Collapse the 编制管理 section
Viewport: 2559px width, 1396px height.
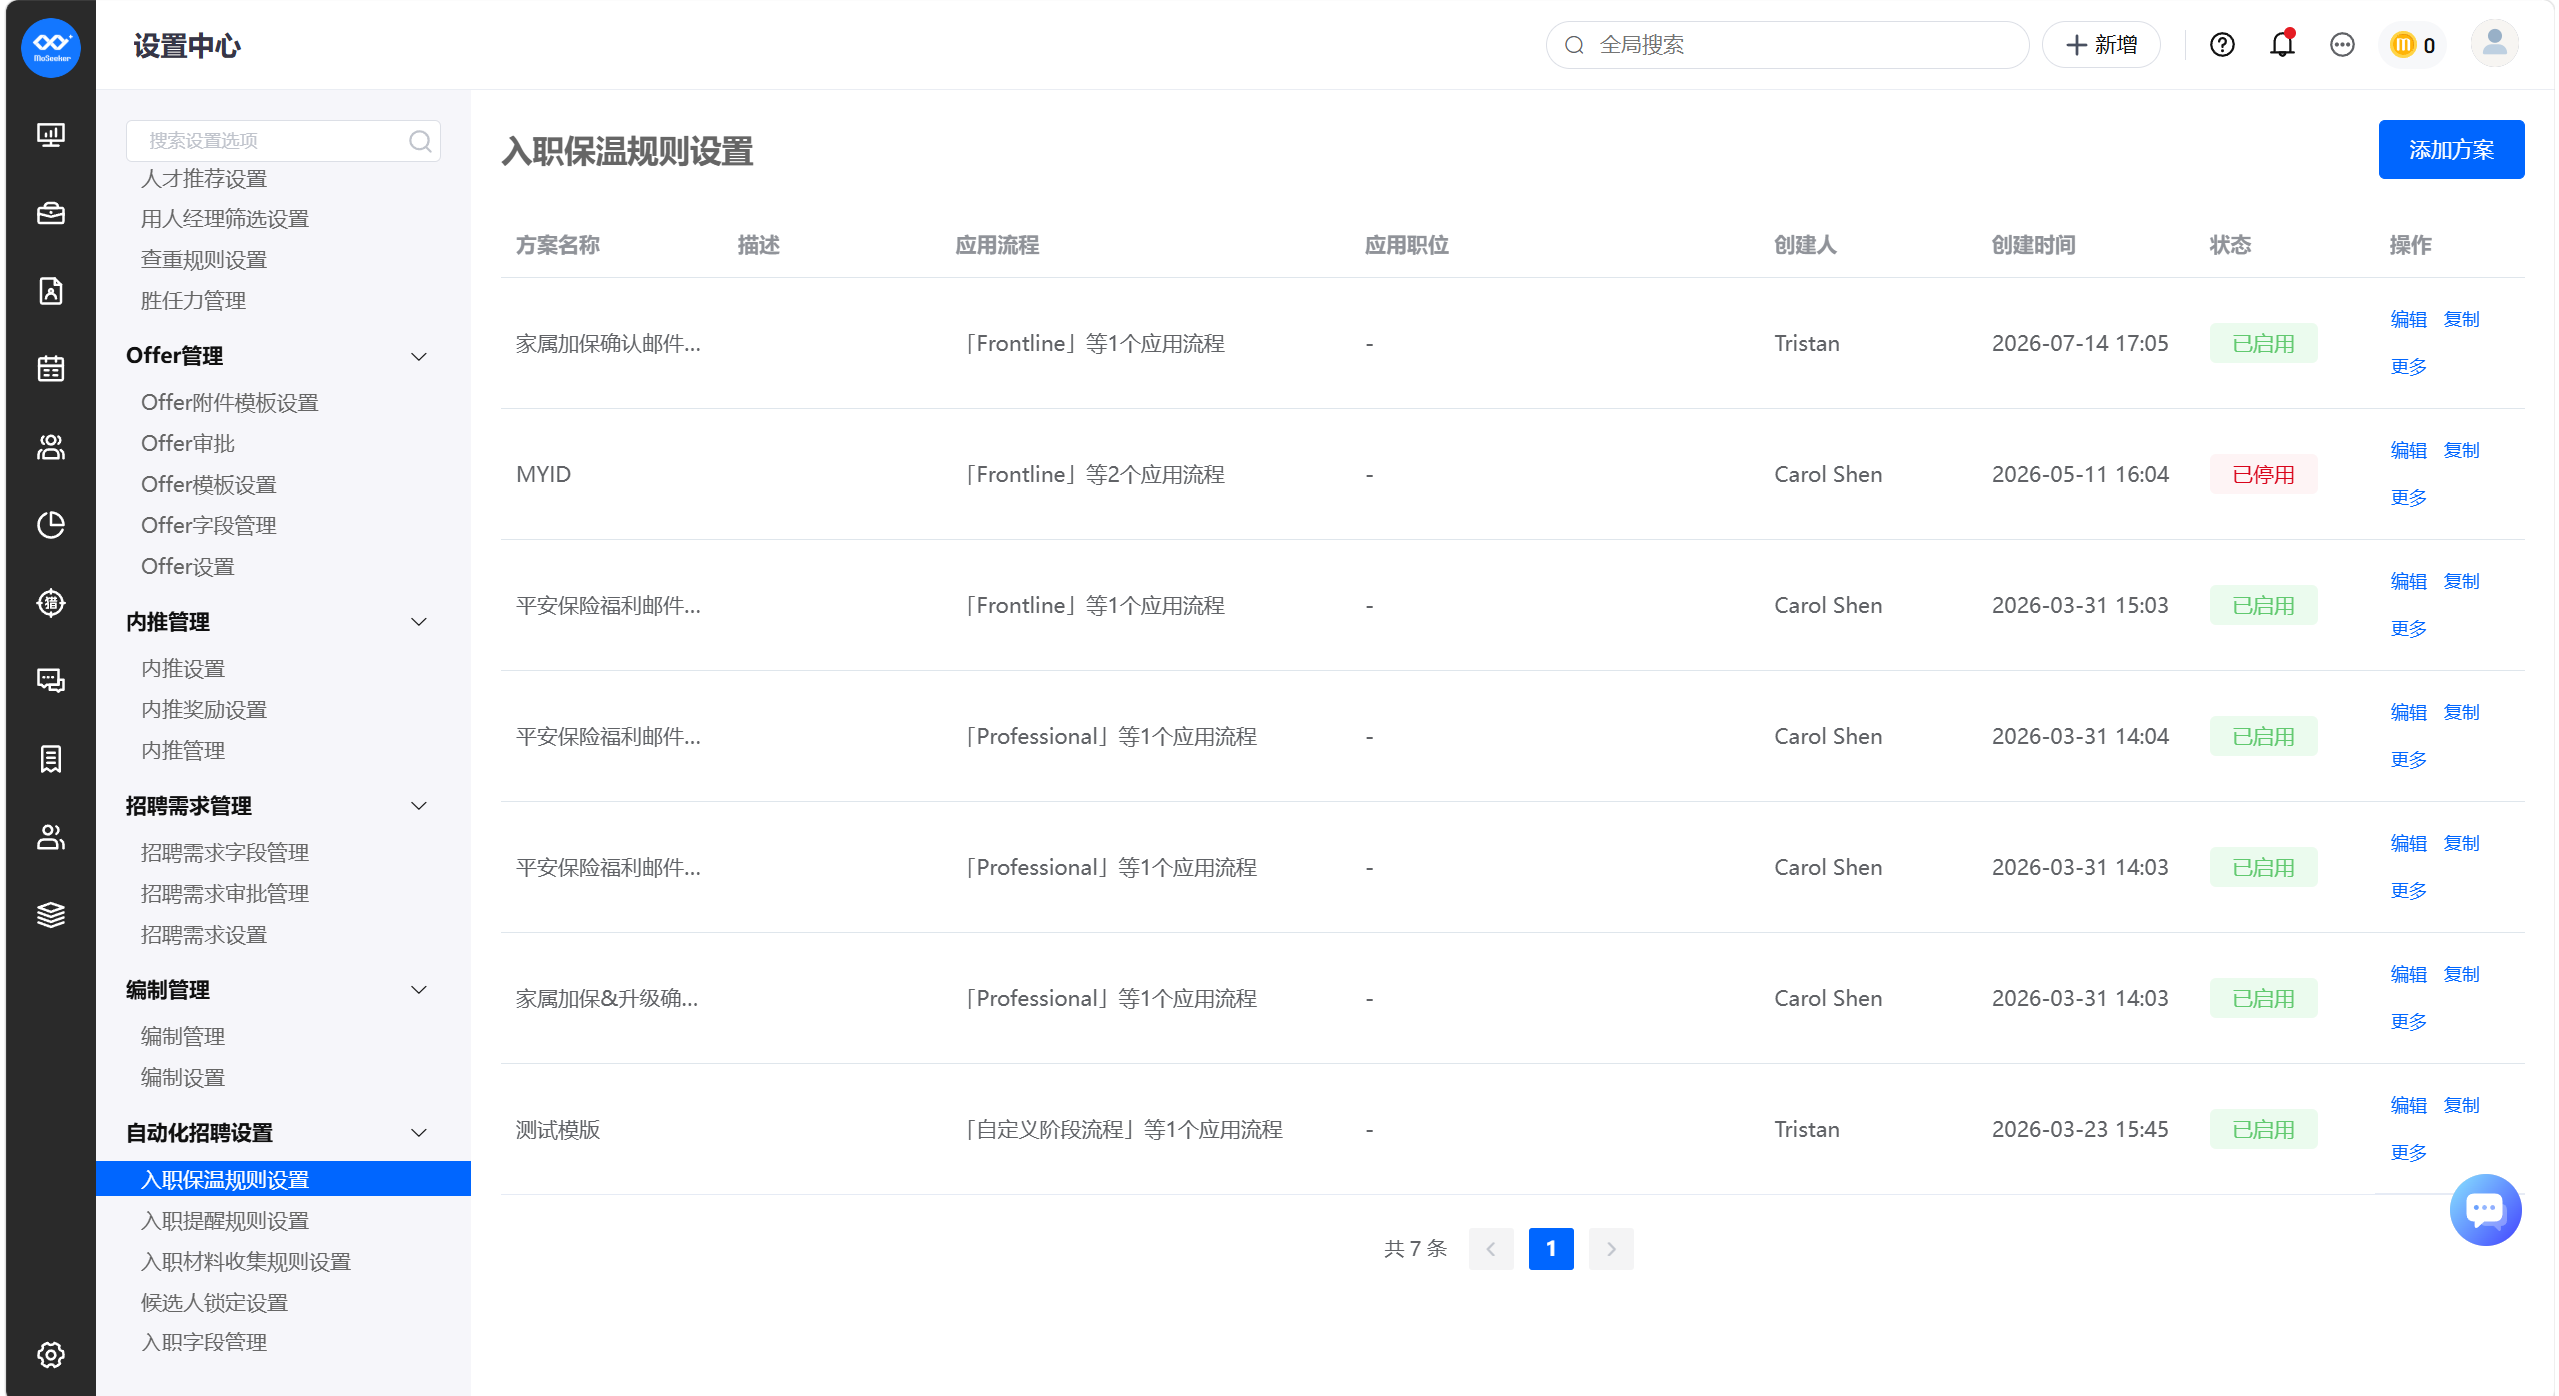click(x=419, y=990)
